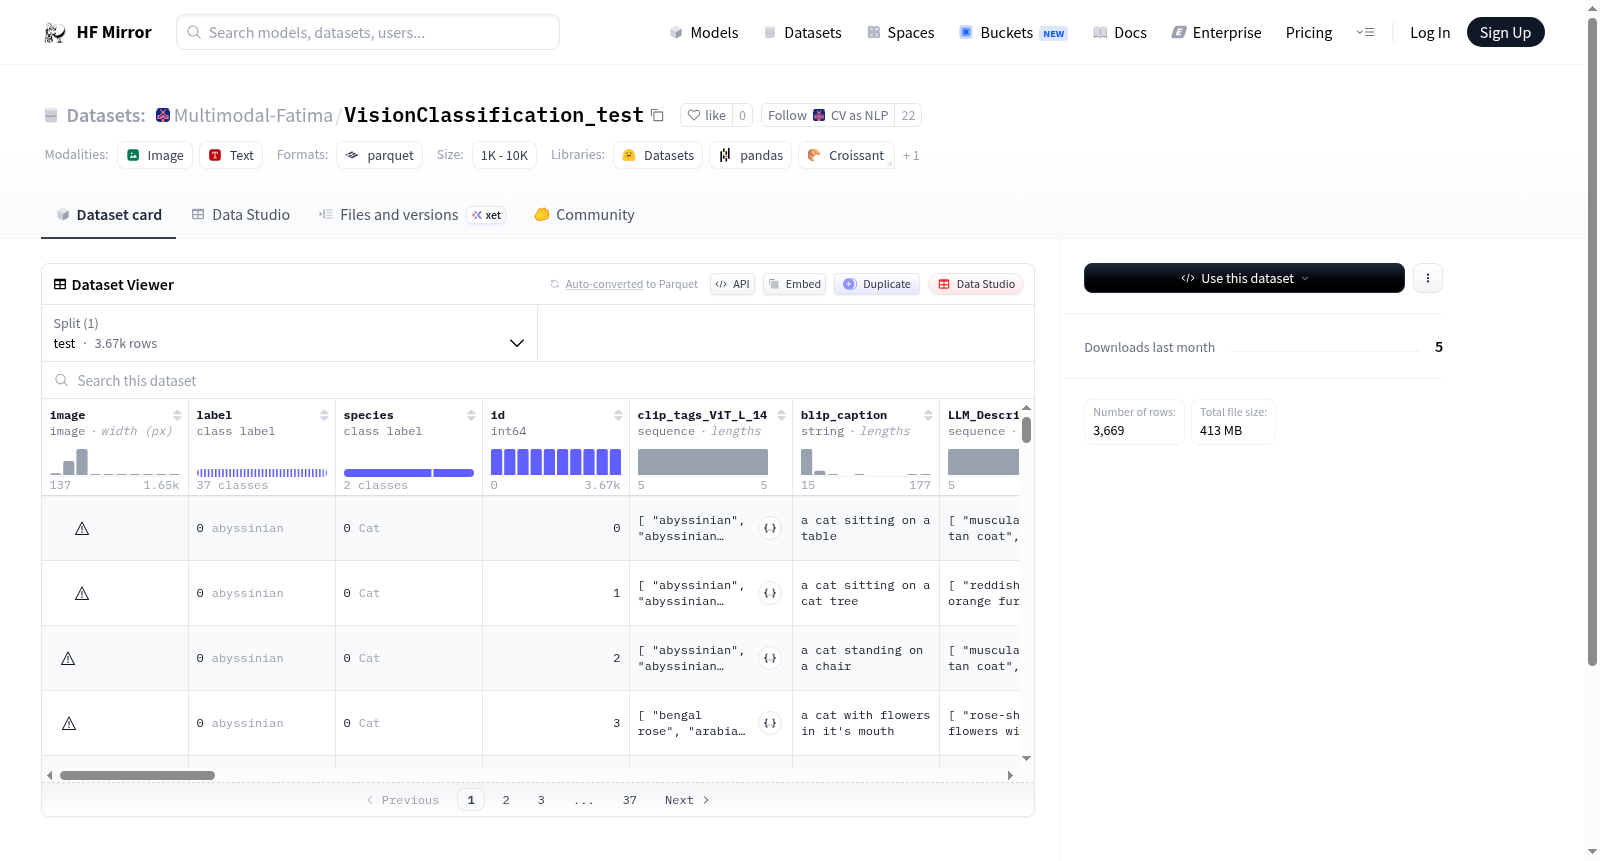Focus the main search models box
The height and width of the screenshot is (861, 1600).
click(368, 32)
